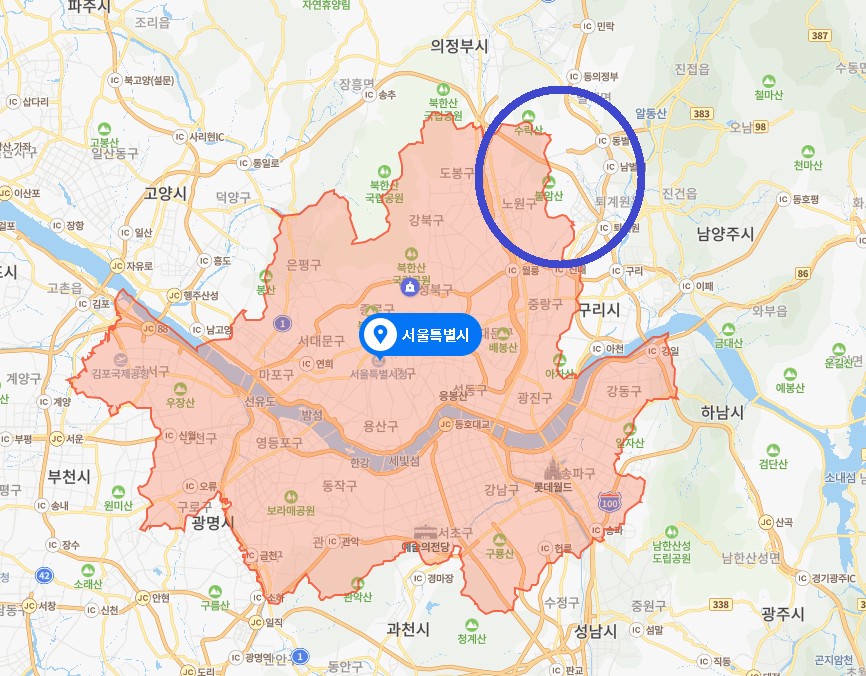Viewport: 866px width, 676px height.
Task: Select the 보라매공원 park icon
Action: (291, 497)
